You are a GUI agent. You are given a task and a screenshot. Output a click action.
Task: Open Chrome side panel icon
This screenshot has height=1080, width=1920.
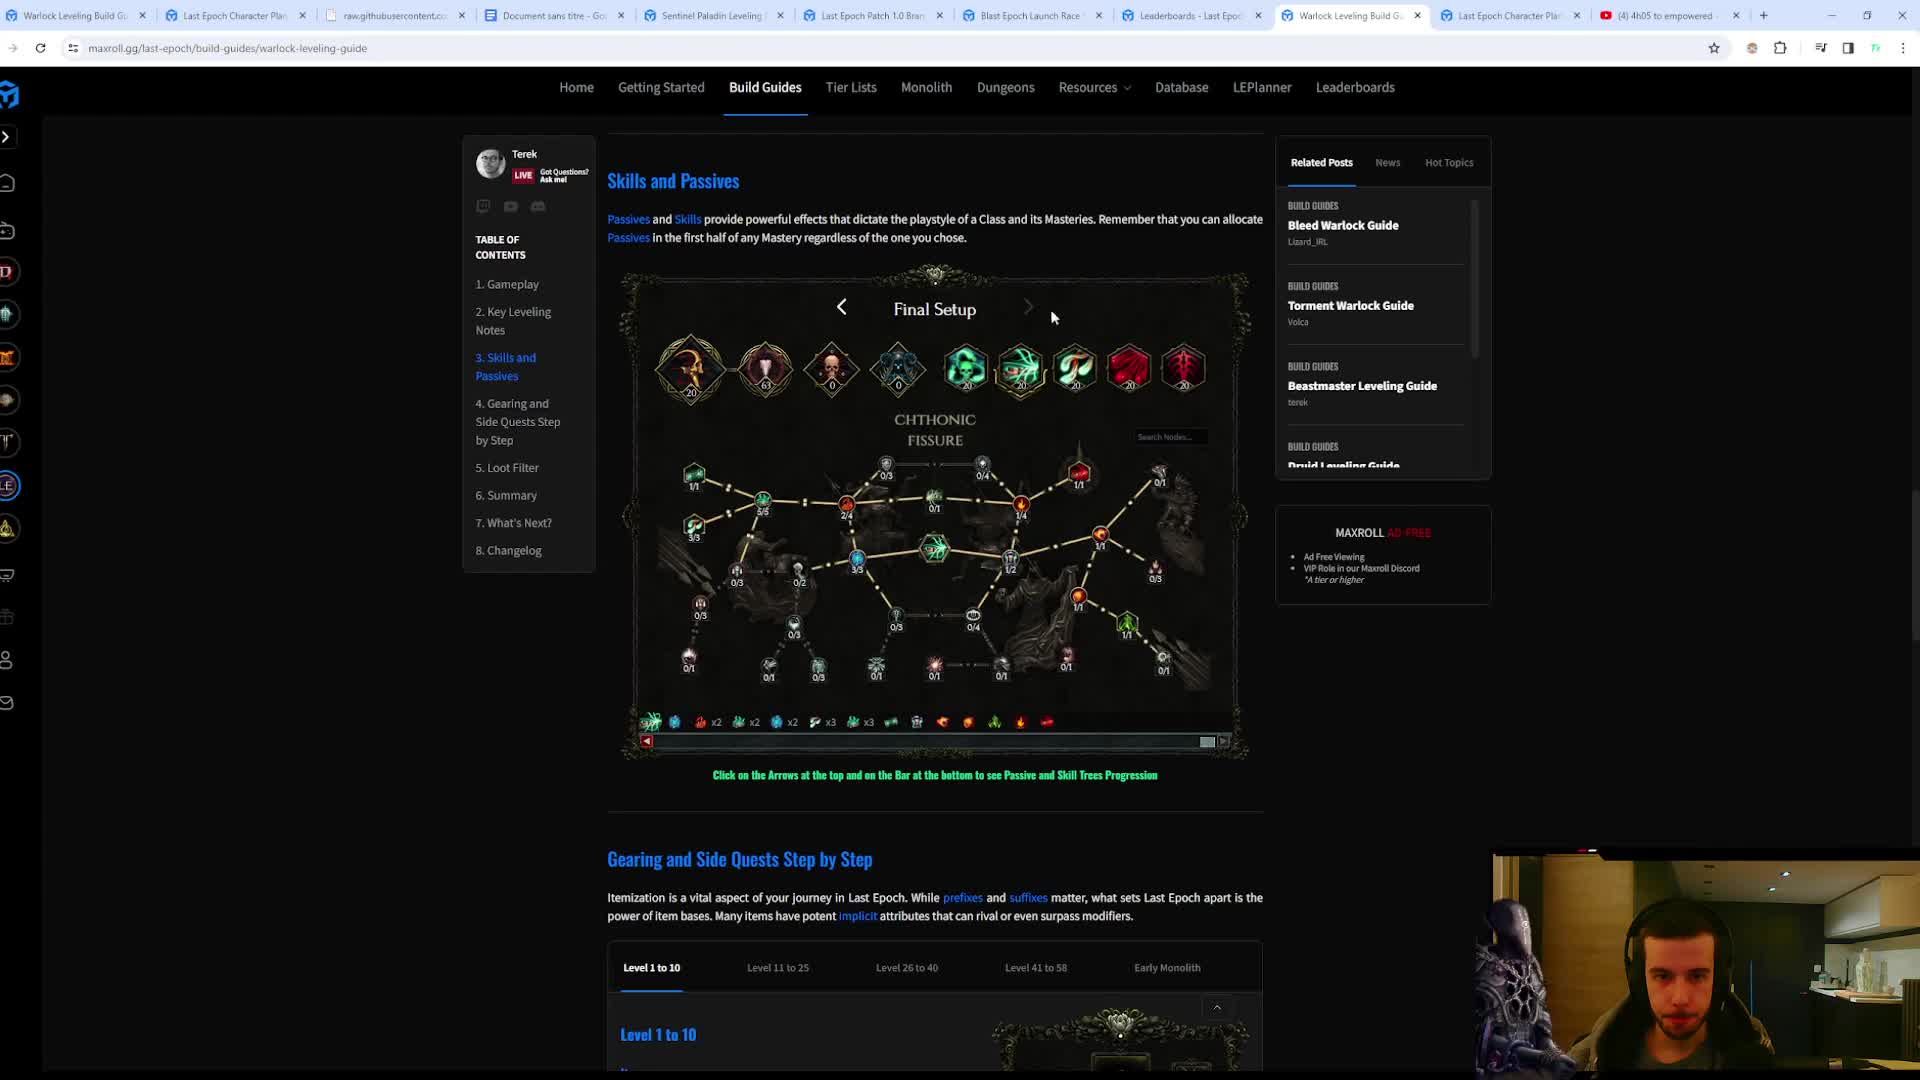[x=1848, y=48]
